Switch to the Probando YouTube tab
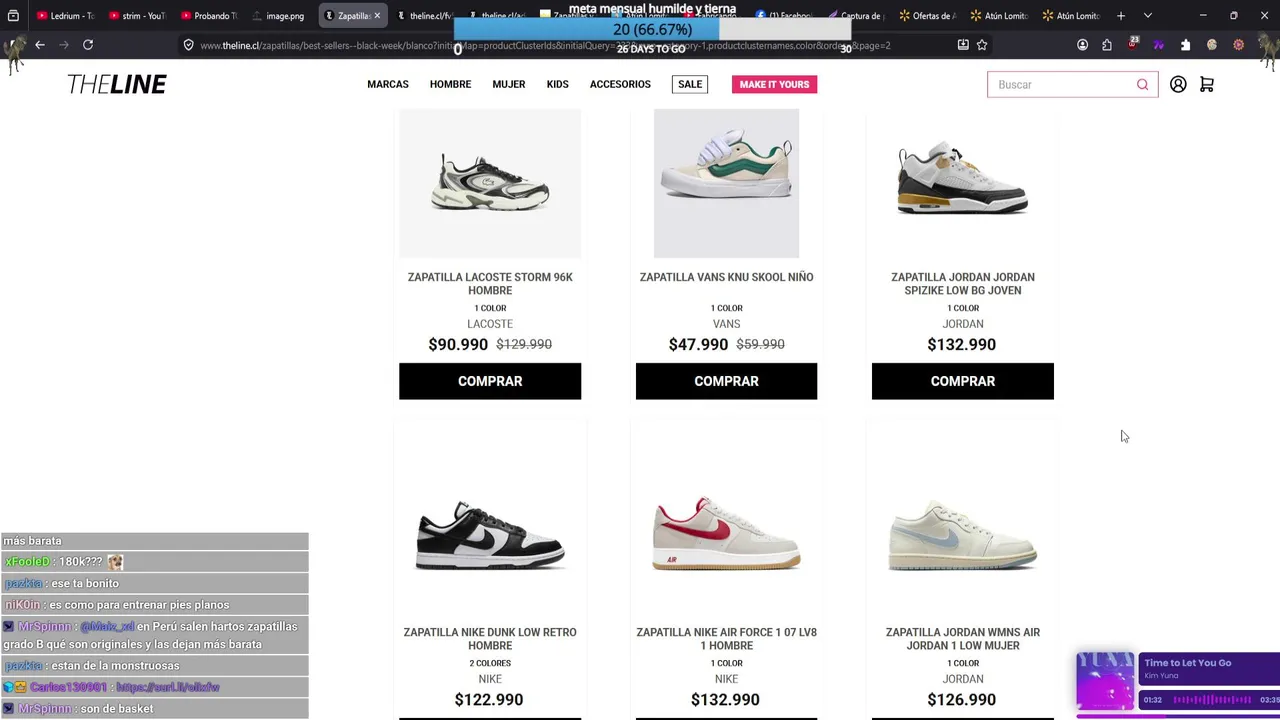1280x720 pixels. coord(208,16)
